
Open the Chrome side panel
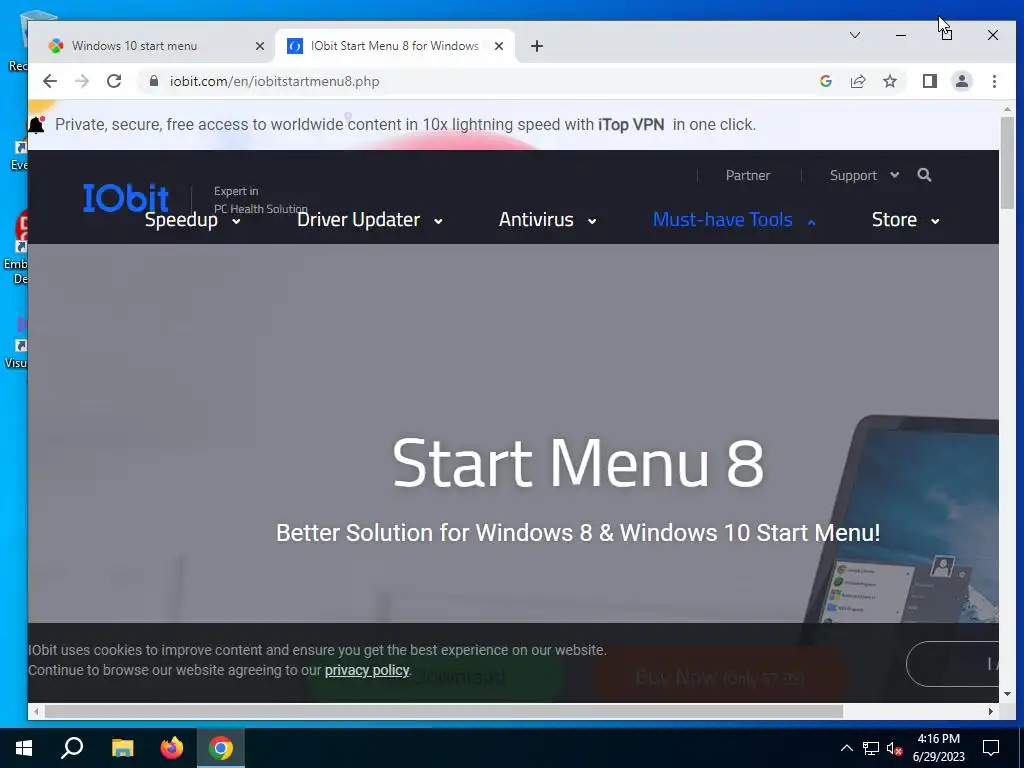click(x=929, y=81)
